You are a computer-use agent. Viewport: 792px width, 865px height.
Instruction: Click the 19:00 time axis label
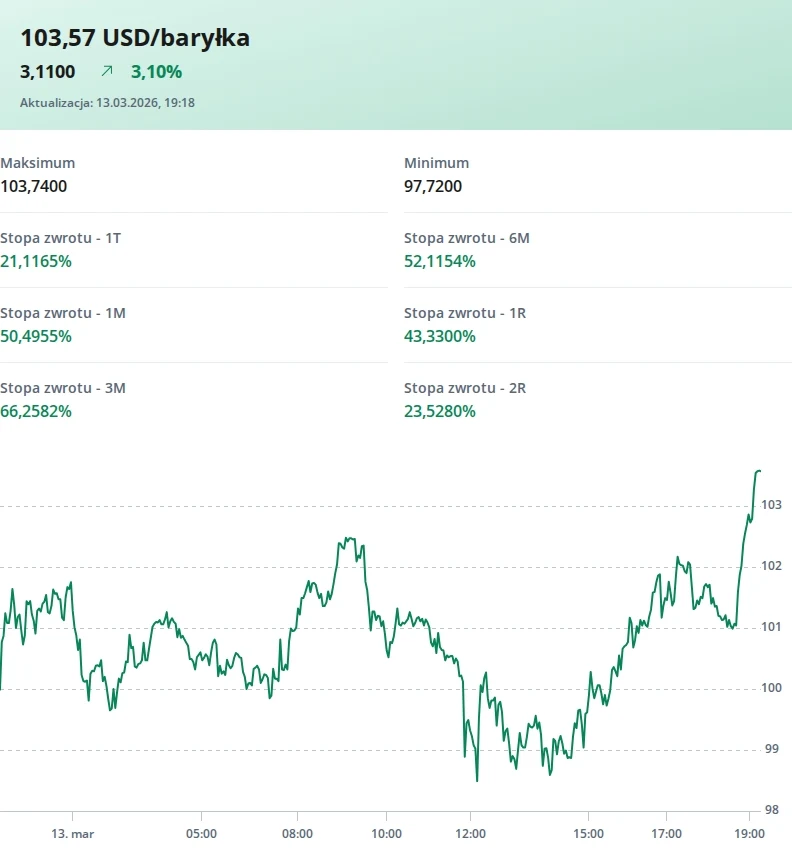(749, 832)
